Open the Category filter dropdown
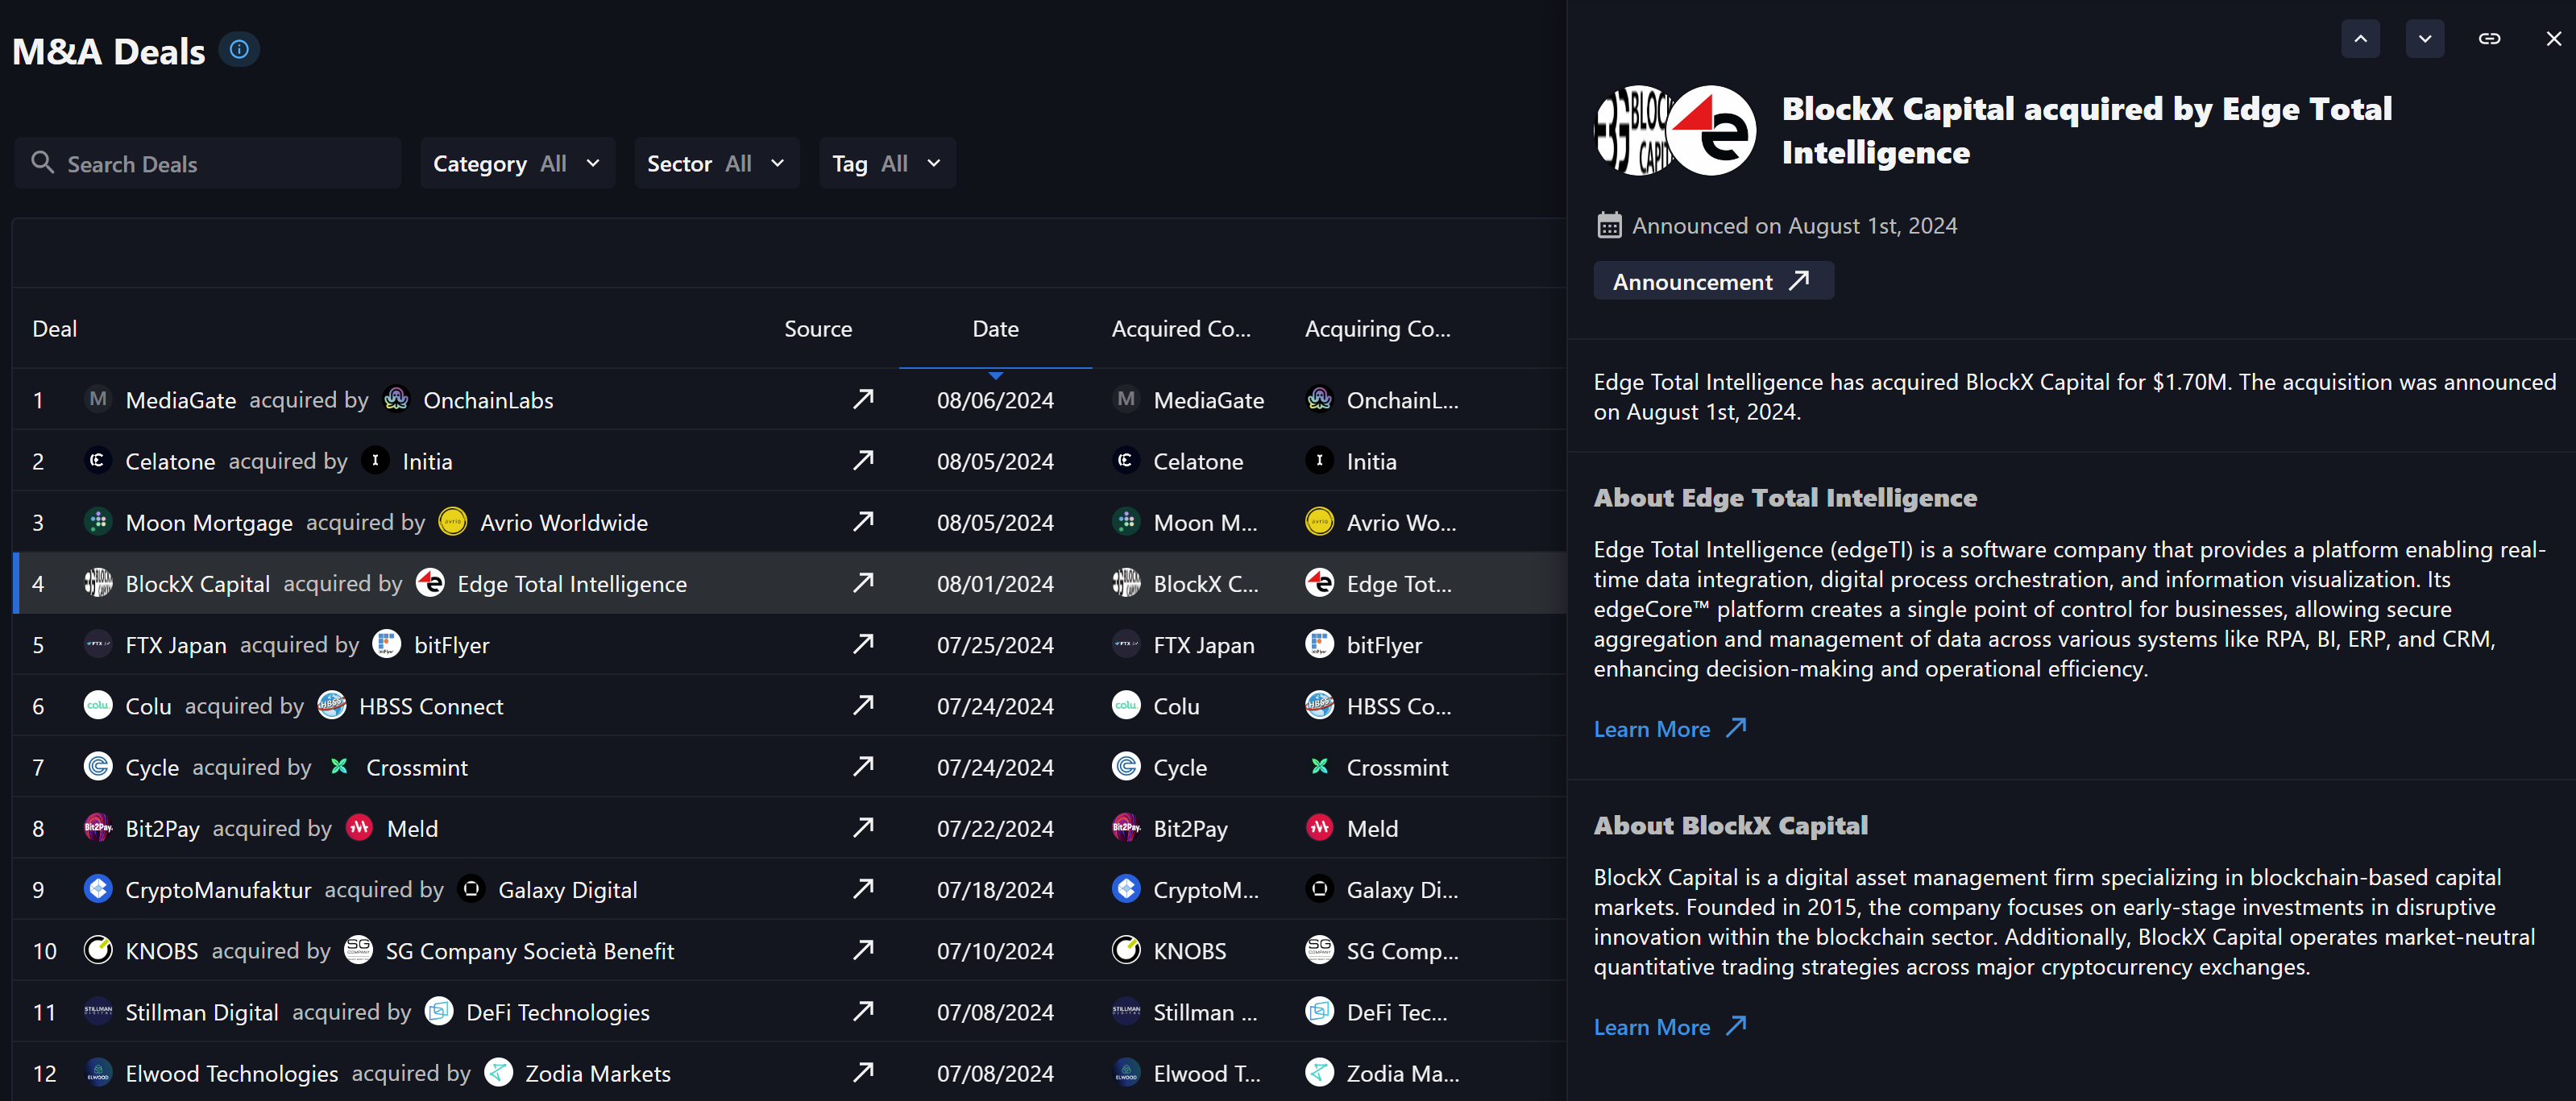Screen dimensions: 2576x1101 pos(517,163)
